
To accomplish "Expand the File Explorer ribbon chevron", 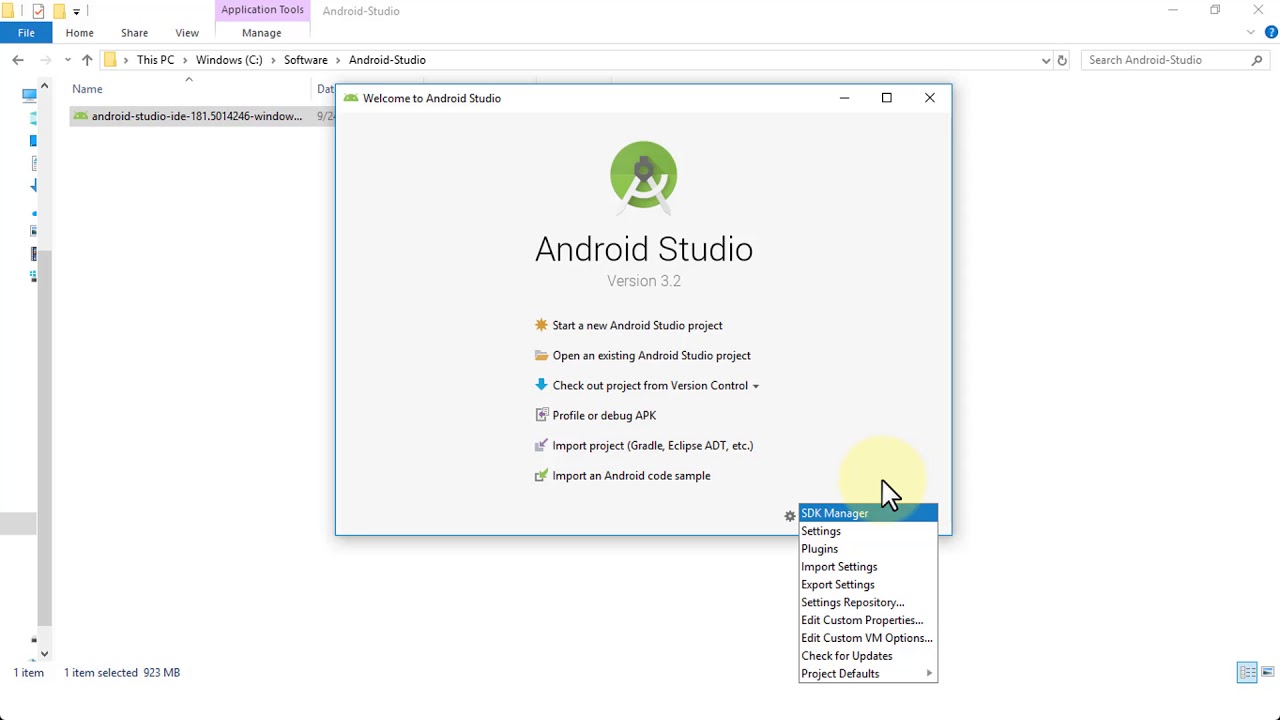I will [x=1250, y=33].
